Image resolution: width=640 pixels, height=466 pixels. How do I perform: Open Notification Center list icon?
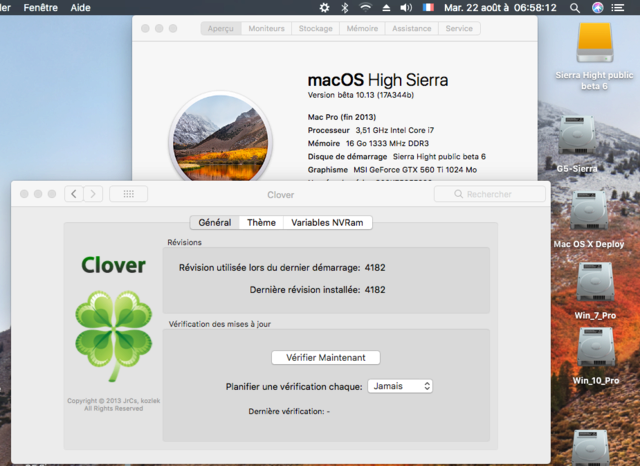pyautogui.click(x=618, y=7)
